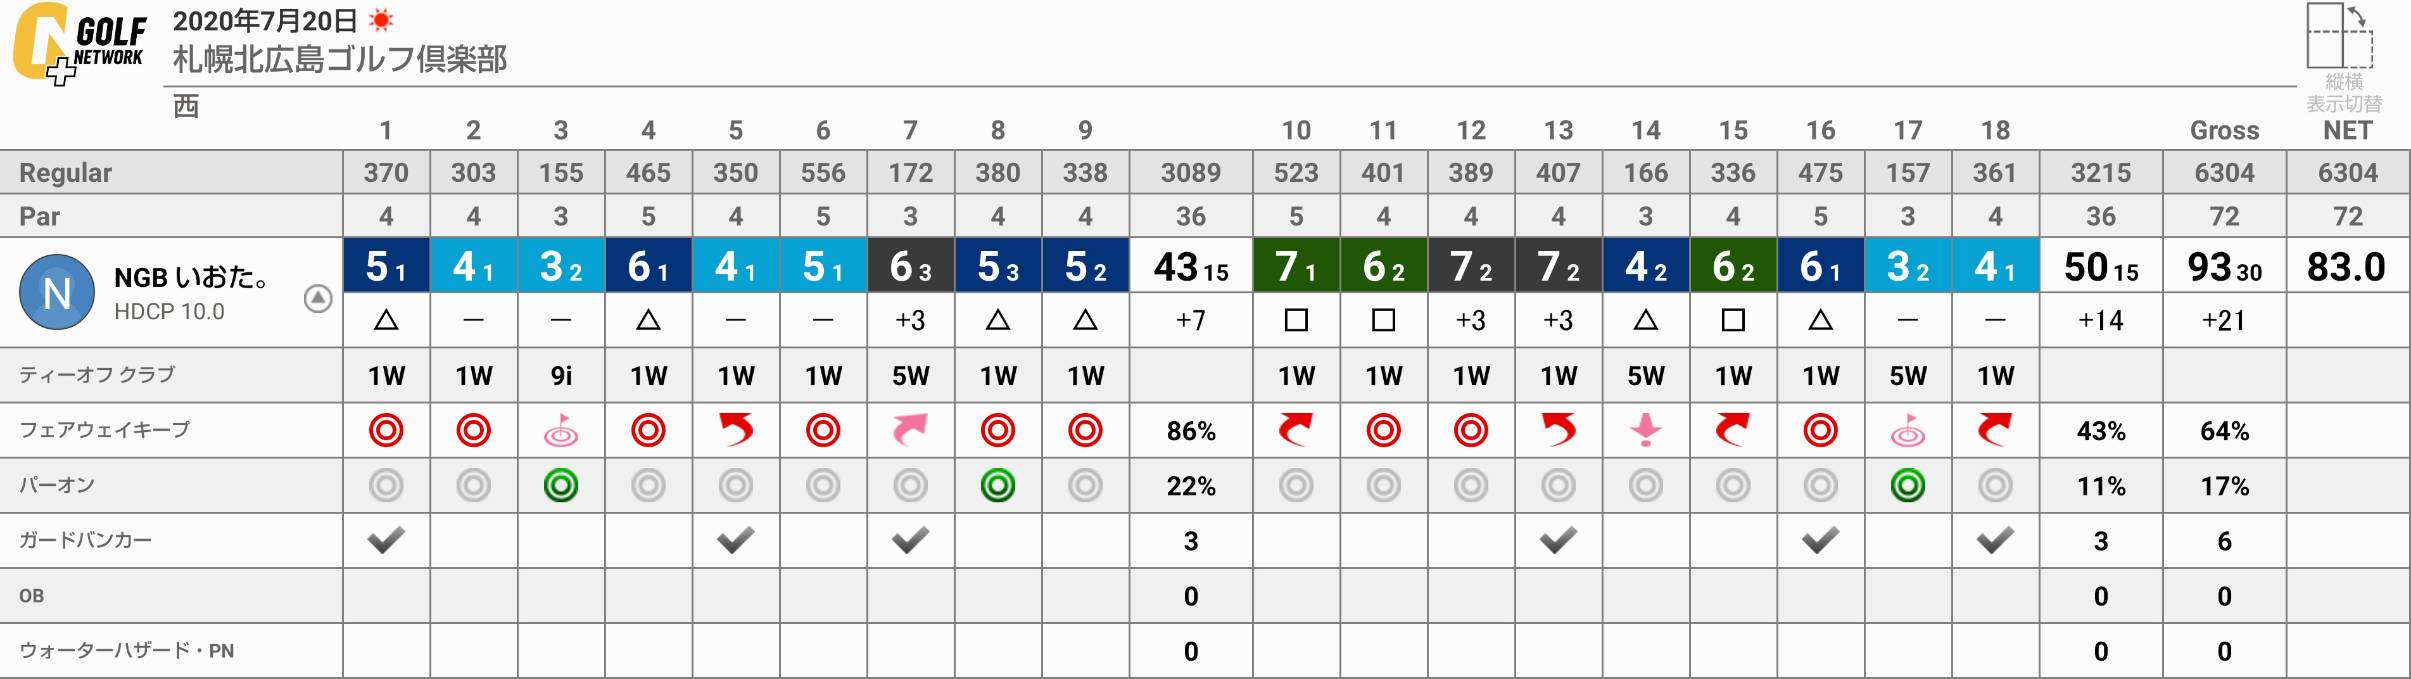This screenshot has width=2411, height=679.
Task: Click the 札幌北広島ゴルフ倶楽部 course name
Action: pyautogui.click(x=340, y=59)
